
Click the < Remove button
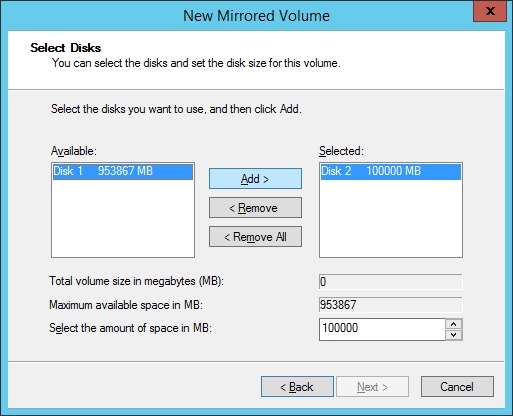pyautogui.click(x=255, y=208)
